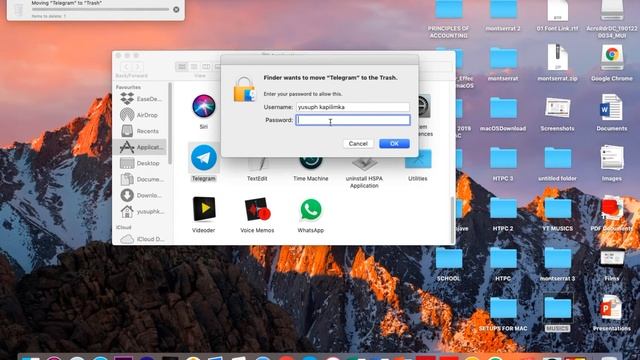Viewport: 640px width, 360px height.
Task: Select the Voice Memos app icon
Action: coord(257,209)
